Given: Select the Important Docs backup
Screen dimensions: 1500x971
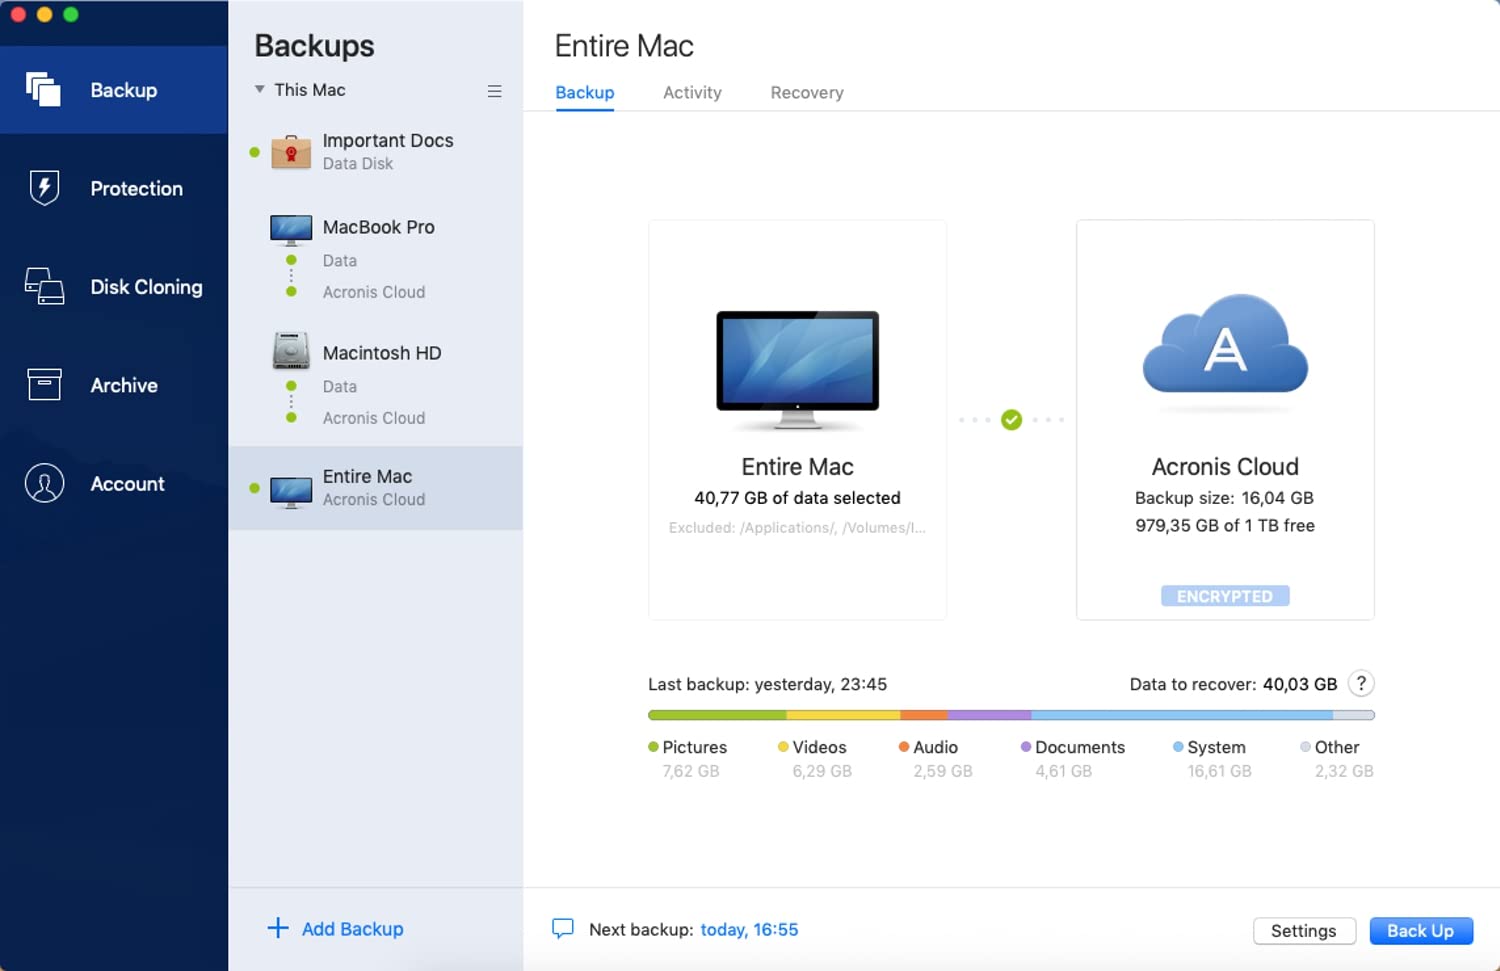Looking at the screenshot, I should (387, 151).
